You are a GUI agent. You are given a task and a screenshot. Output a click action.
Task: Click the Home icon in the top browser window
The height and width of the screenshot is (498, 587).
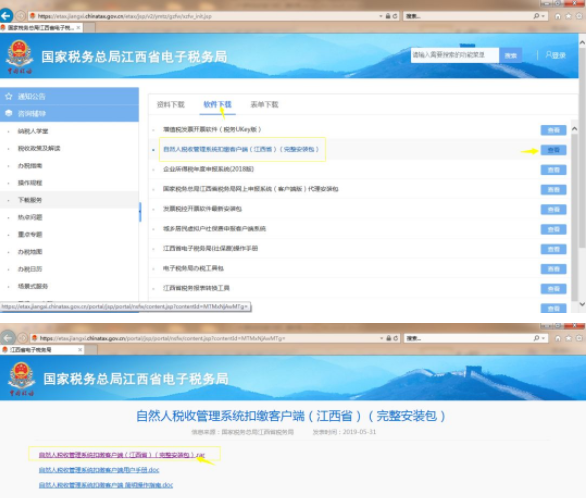coord(558,16)
